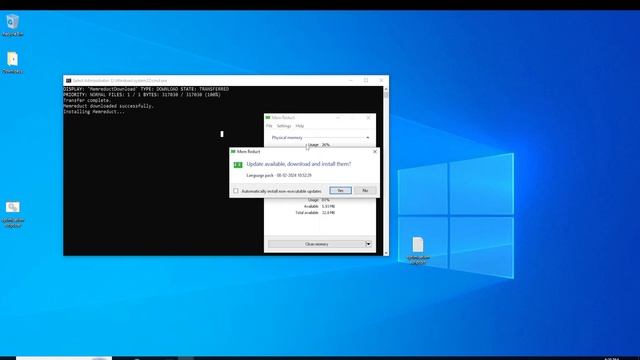Image resolution: width=640 pixels, height=360 pixels.
Task: Open the Help menu in Mem Reduct
Action: tap(300, 126)
